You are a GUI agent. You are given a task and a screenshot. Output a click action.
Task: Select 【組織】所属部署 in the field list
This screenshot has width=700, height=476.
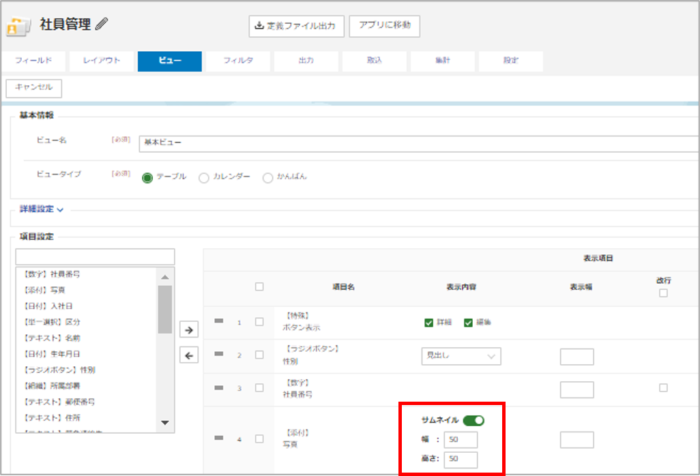click(86, 386)
